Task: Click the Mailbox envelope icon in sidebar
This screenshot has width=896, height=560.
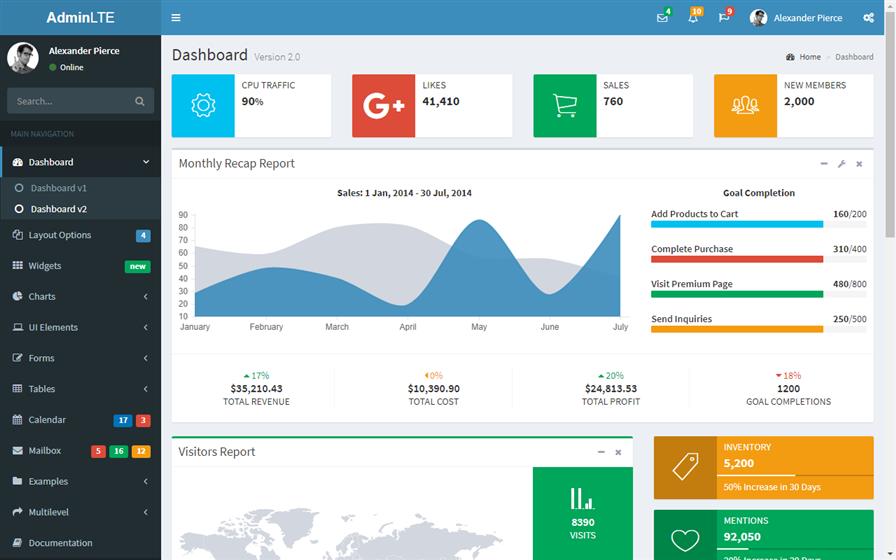Action: pos(18,450)
